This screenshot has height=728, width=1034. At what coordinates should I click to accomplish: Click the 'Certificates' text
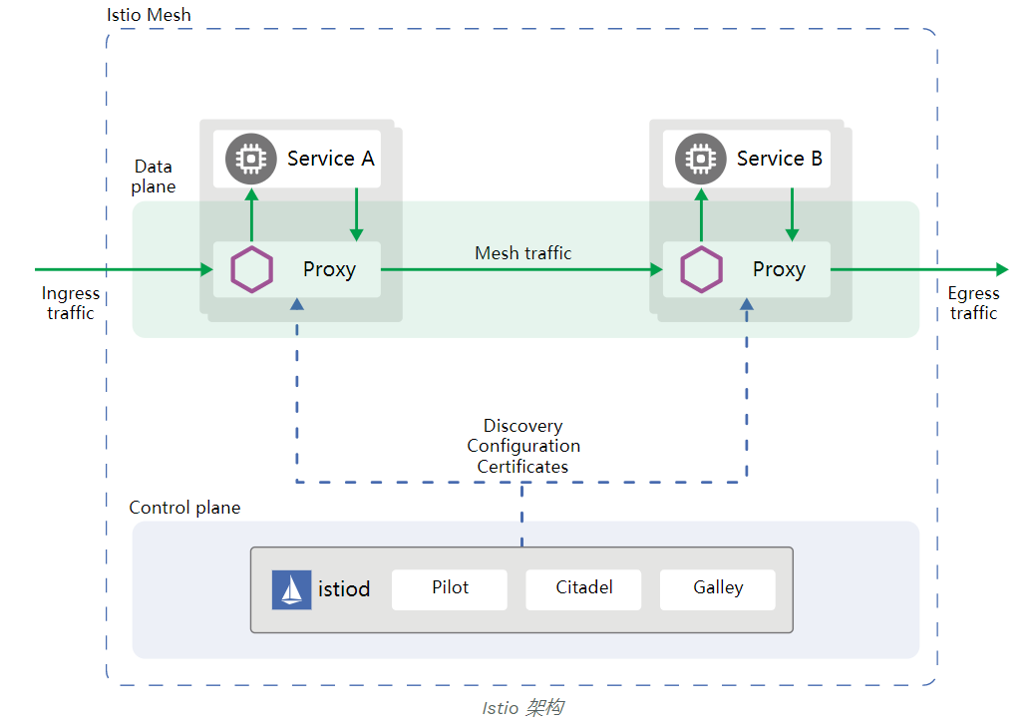[523, 467]
